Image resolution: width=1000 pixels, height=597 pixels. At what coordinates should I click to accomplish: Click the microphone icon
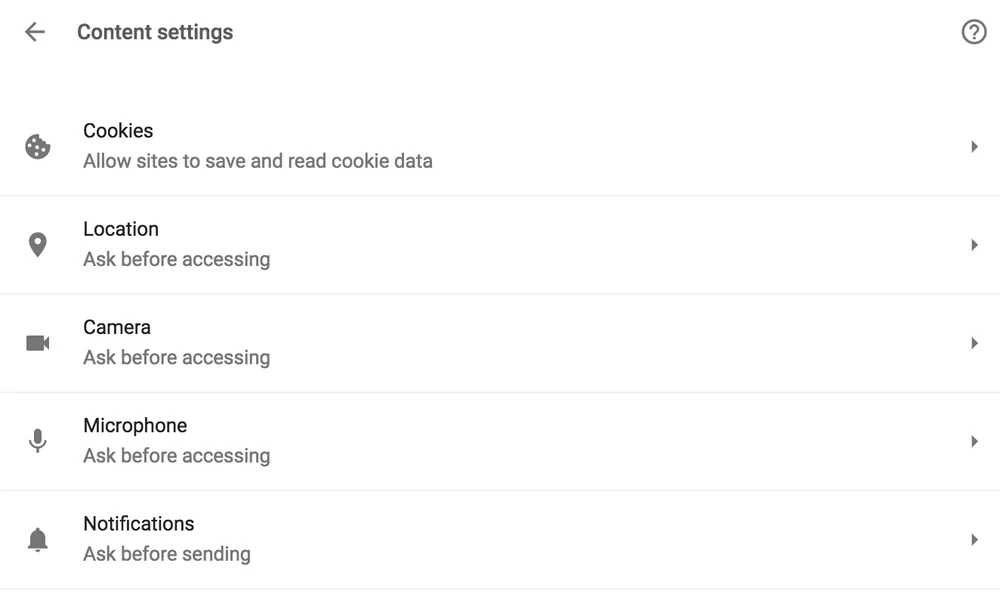pyautogui.click(x=38, y=441)
